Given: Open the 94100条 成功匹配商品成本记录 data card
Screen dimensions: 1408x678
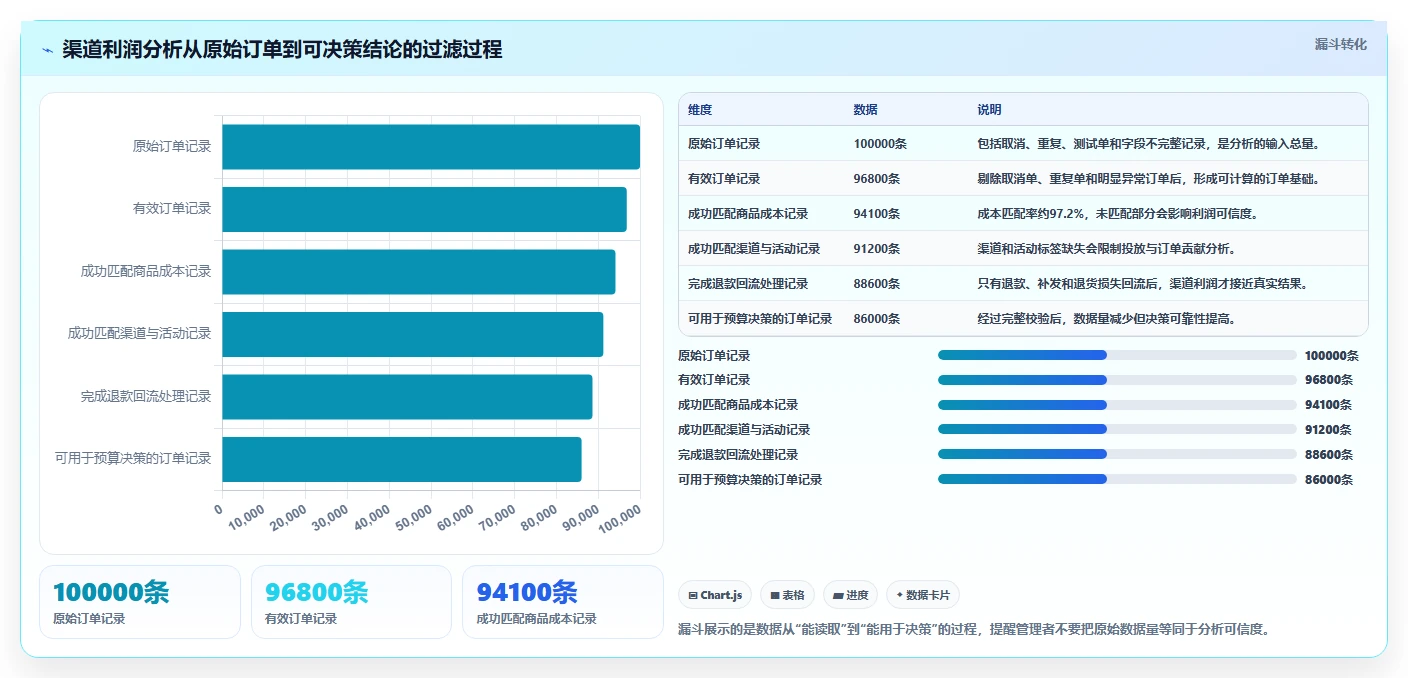Looking at the screenshot, I should 563,602.
